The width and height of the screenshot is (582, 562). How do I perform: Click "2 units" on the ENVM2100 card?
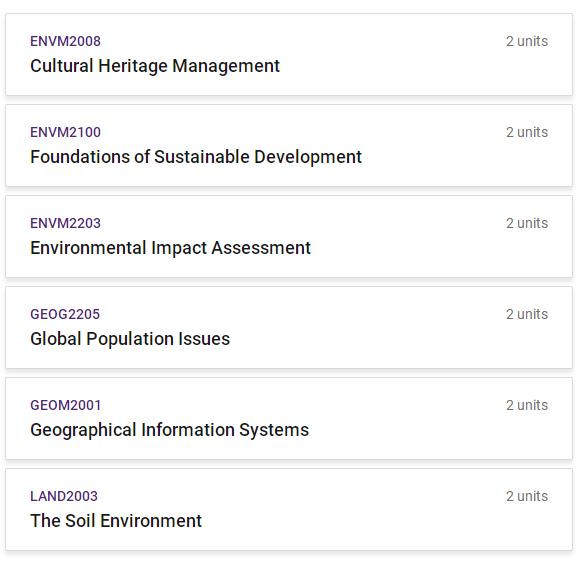pos(527,132)
